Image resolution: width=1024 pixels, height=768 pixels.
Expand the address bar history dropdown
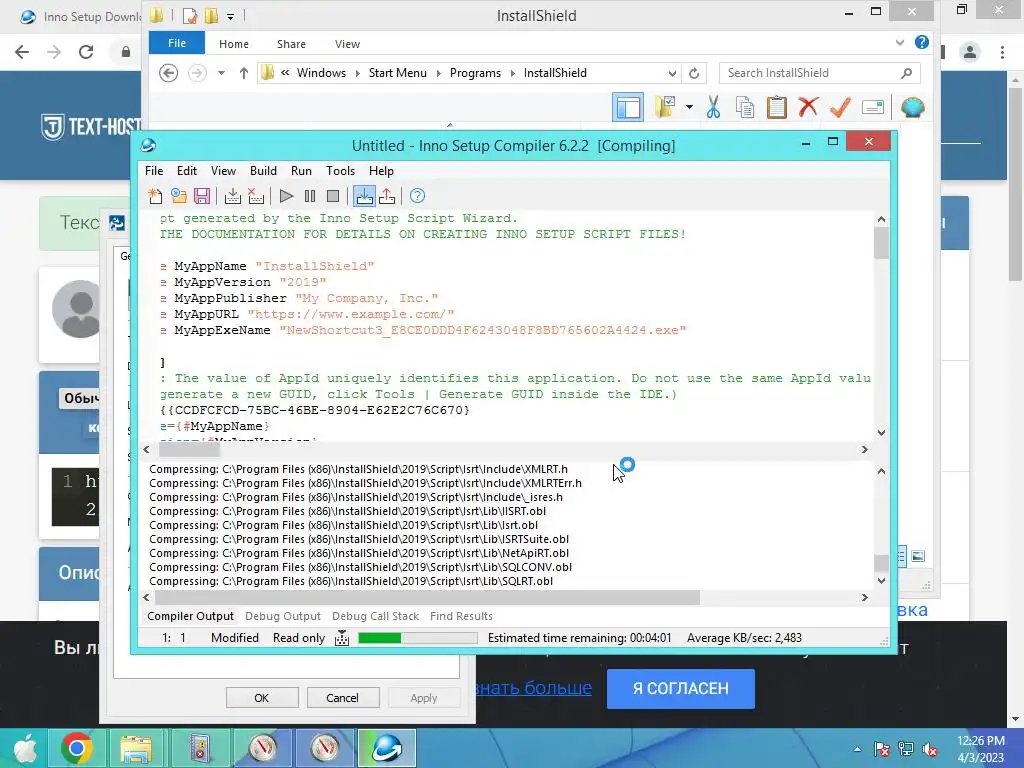[672, 73]
